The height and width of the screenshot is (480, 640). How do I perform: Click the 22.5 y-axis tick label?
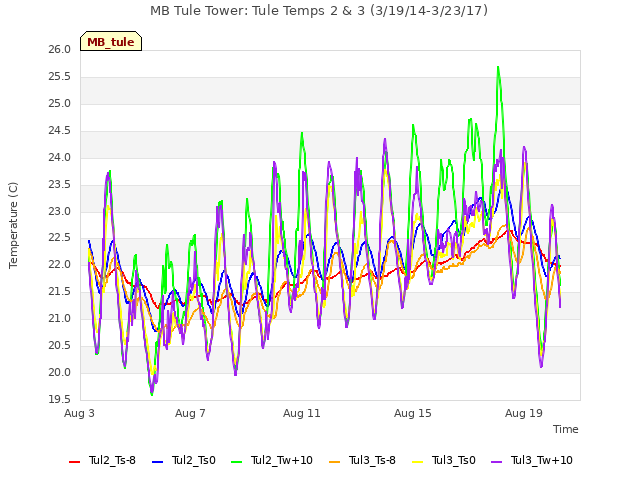pos(60,238)
